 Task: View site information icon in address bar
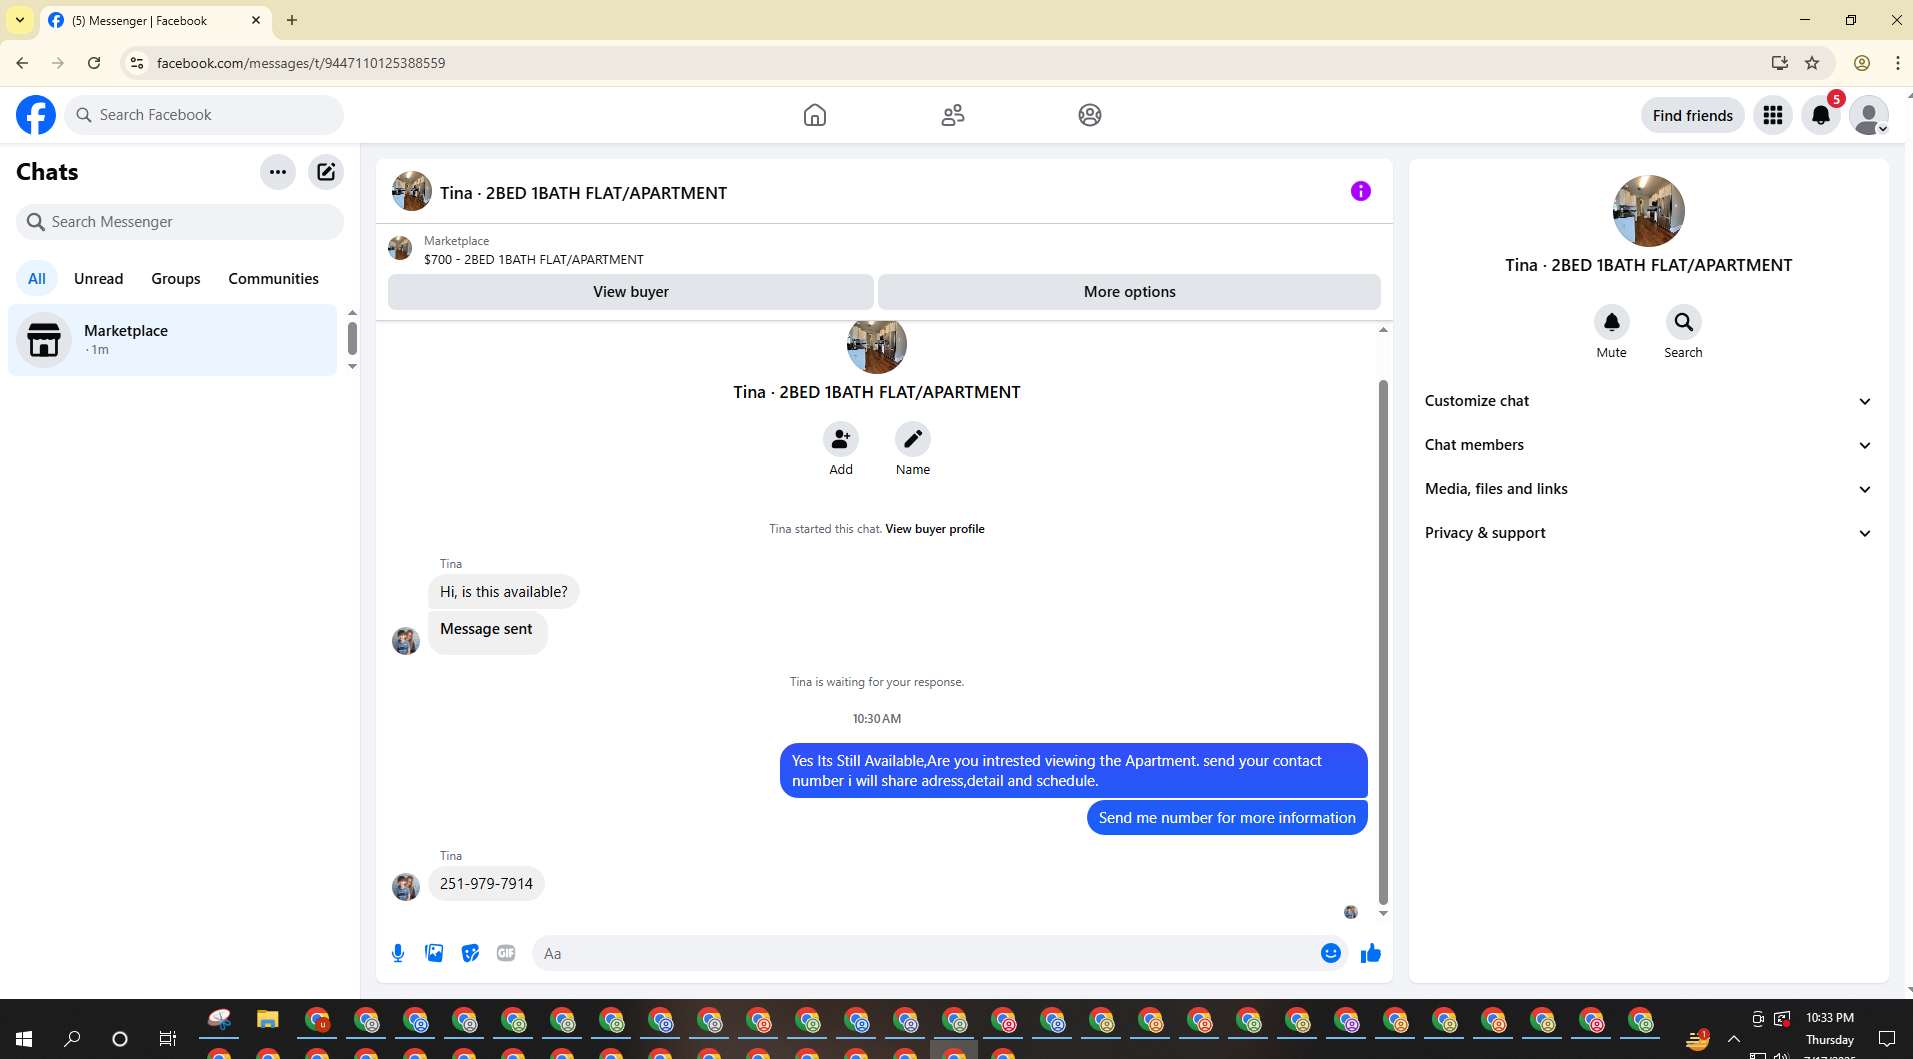click(x=137, y=63)
